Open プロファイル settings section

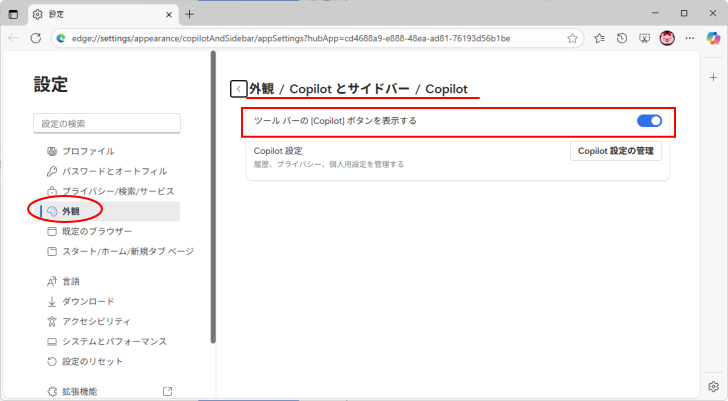coord(107,151)
